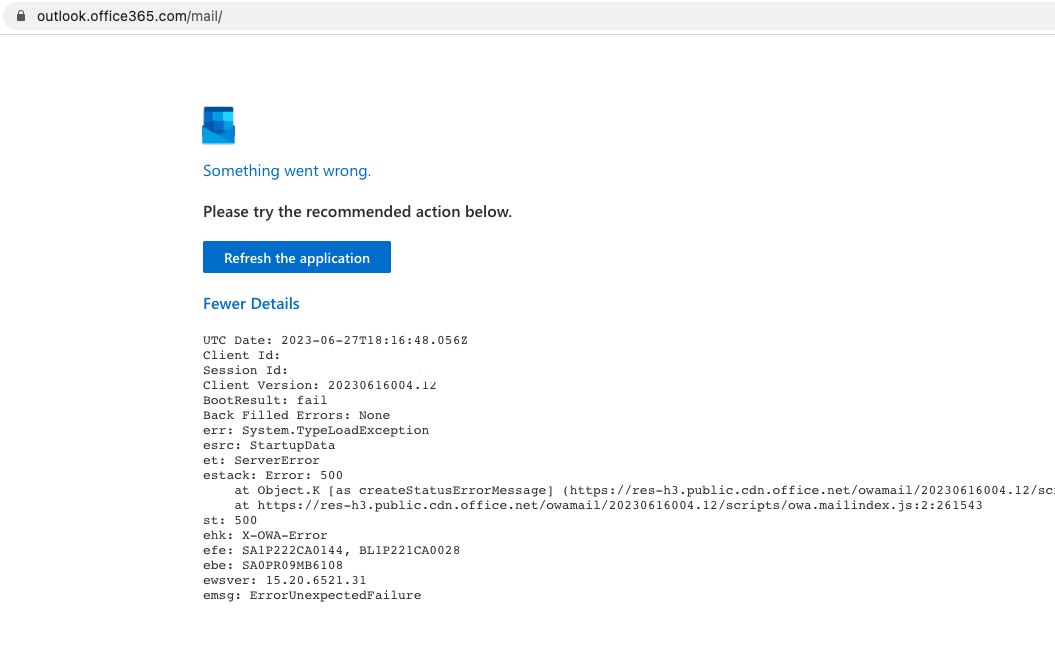Click the Something went wrong heading

tap(287, 171)
